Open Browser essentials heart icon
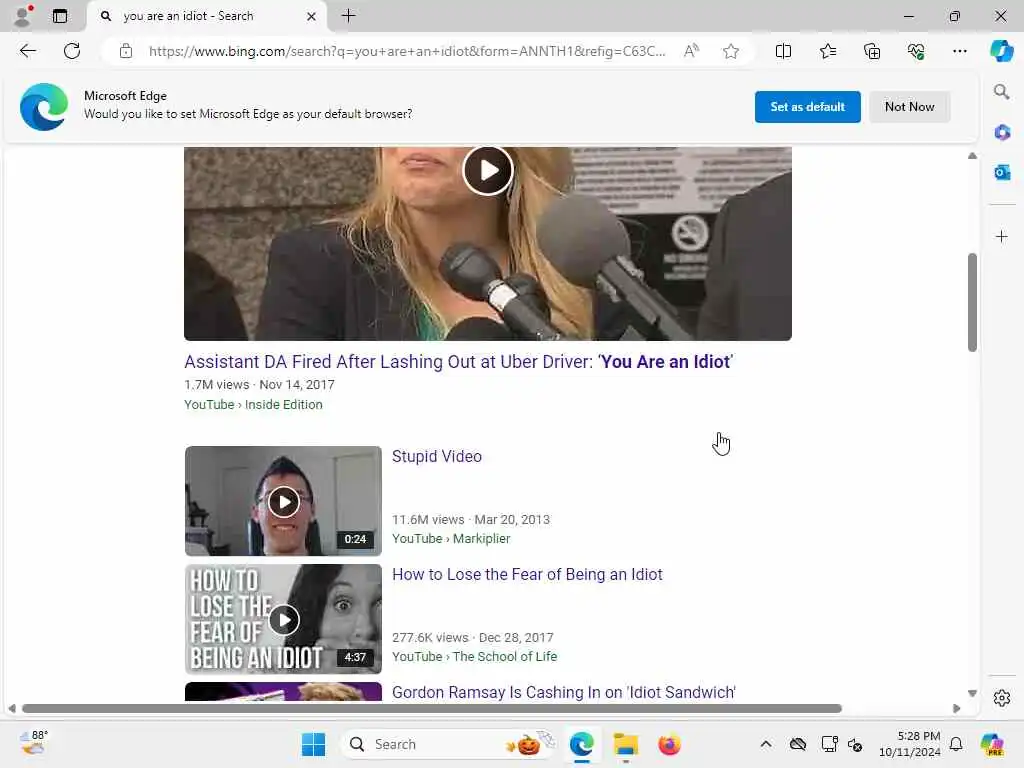Image resolution: width=1024 pixels, height=768 pixels. tap(916, 51)
